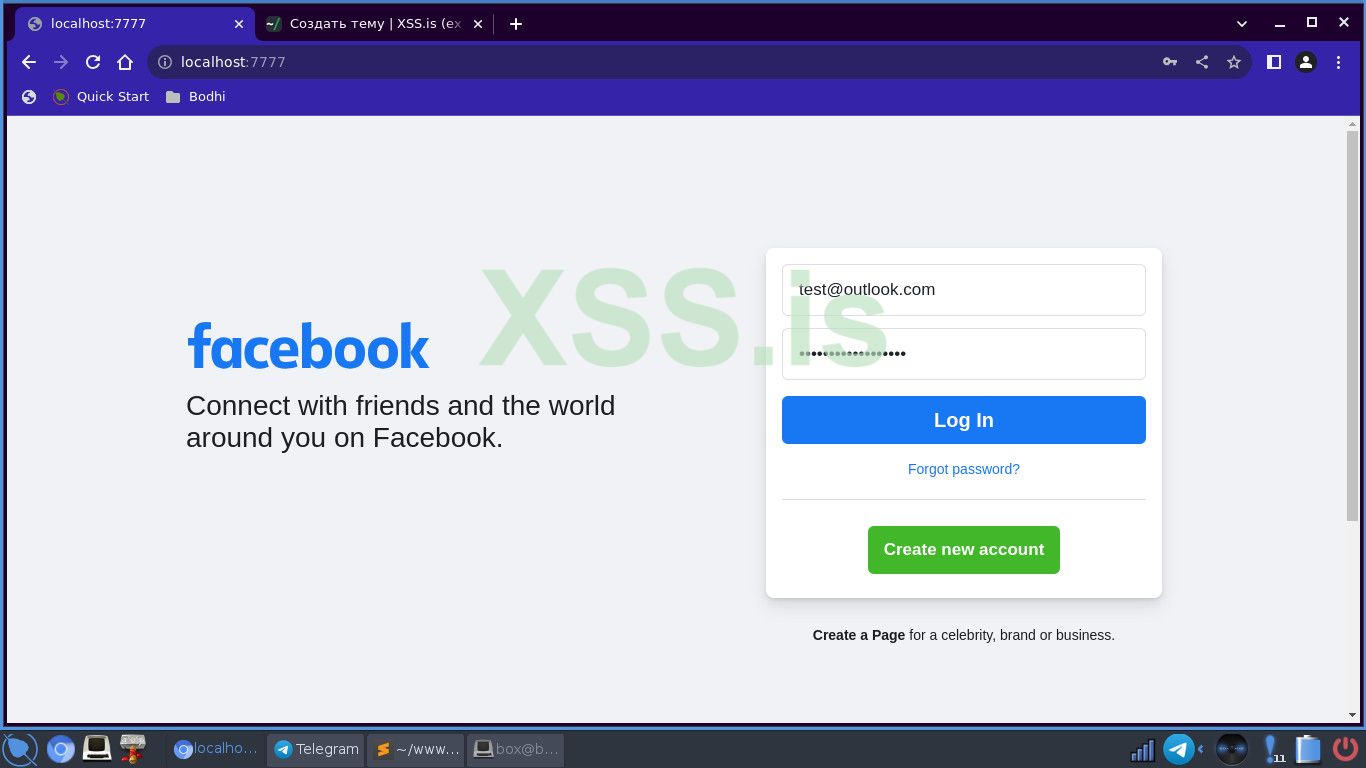Click the blue Log In button
The image size is (1366, 768).
pyautogui.click(x=964, y=420)
